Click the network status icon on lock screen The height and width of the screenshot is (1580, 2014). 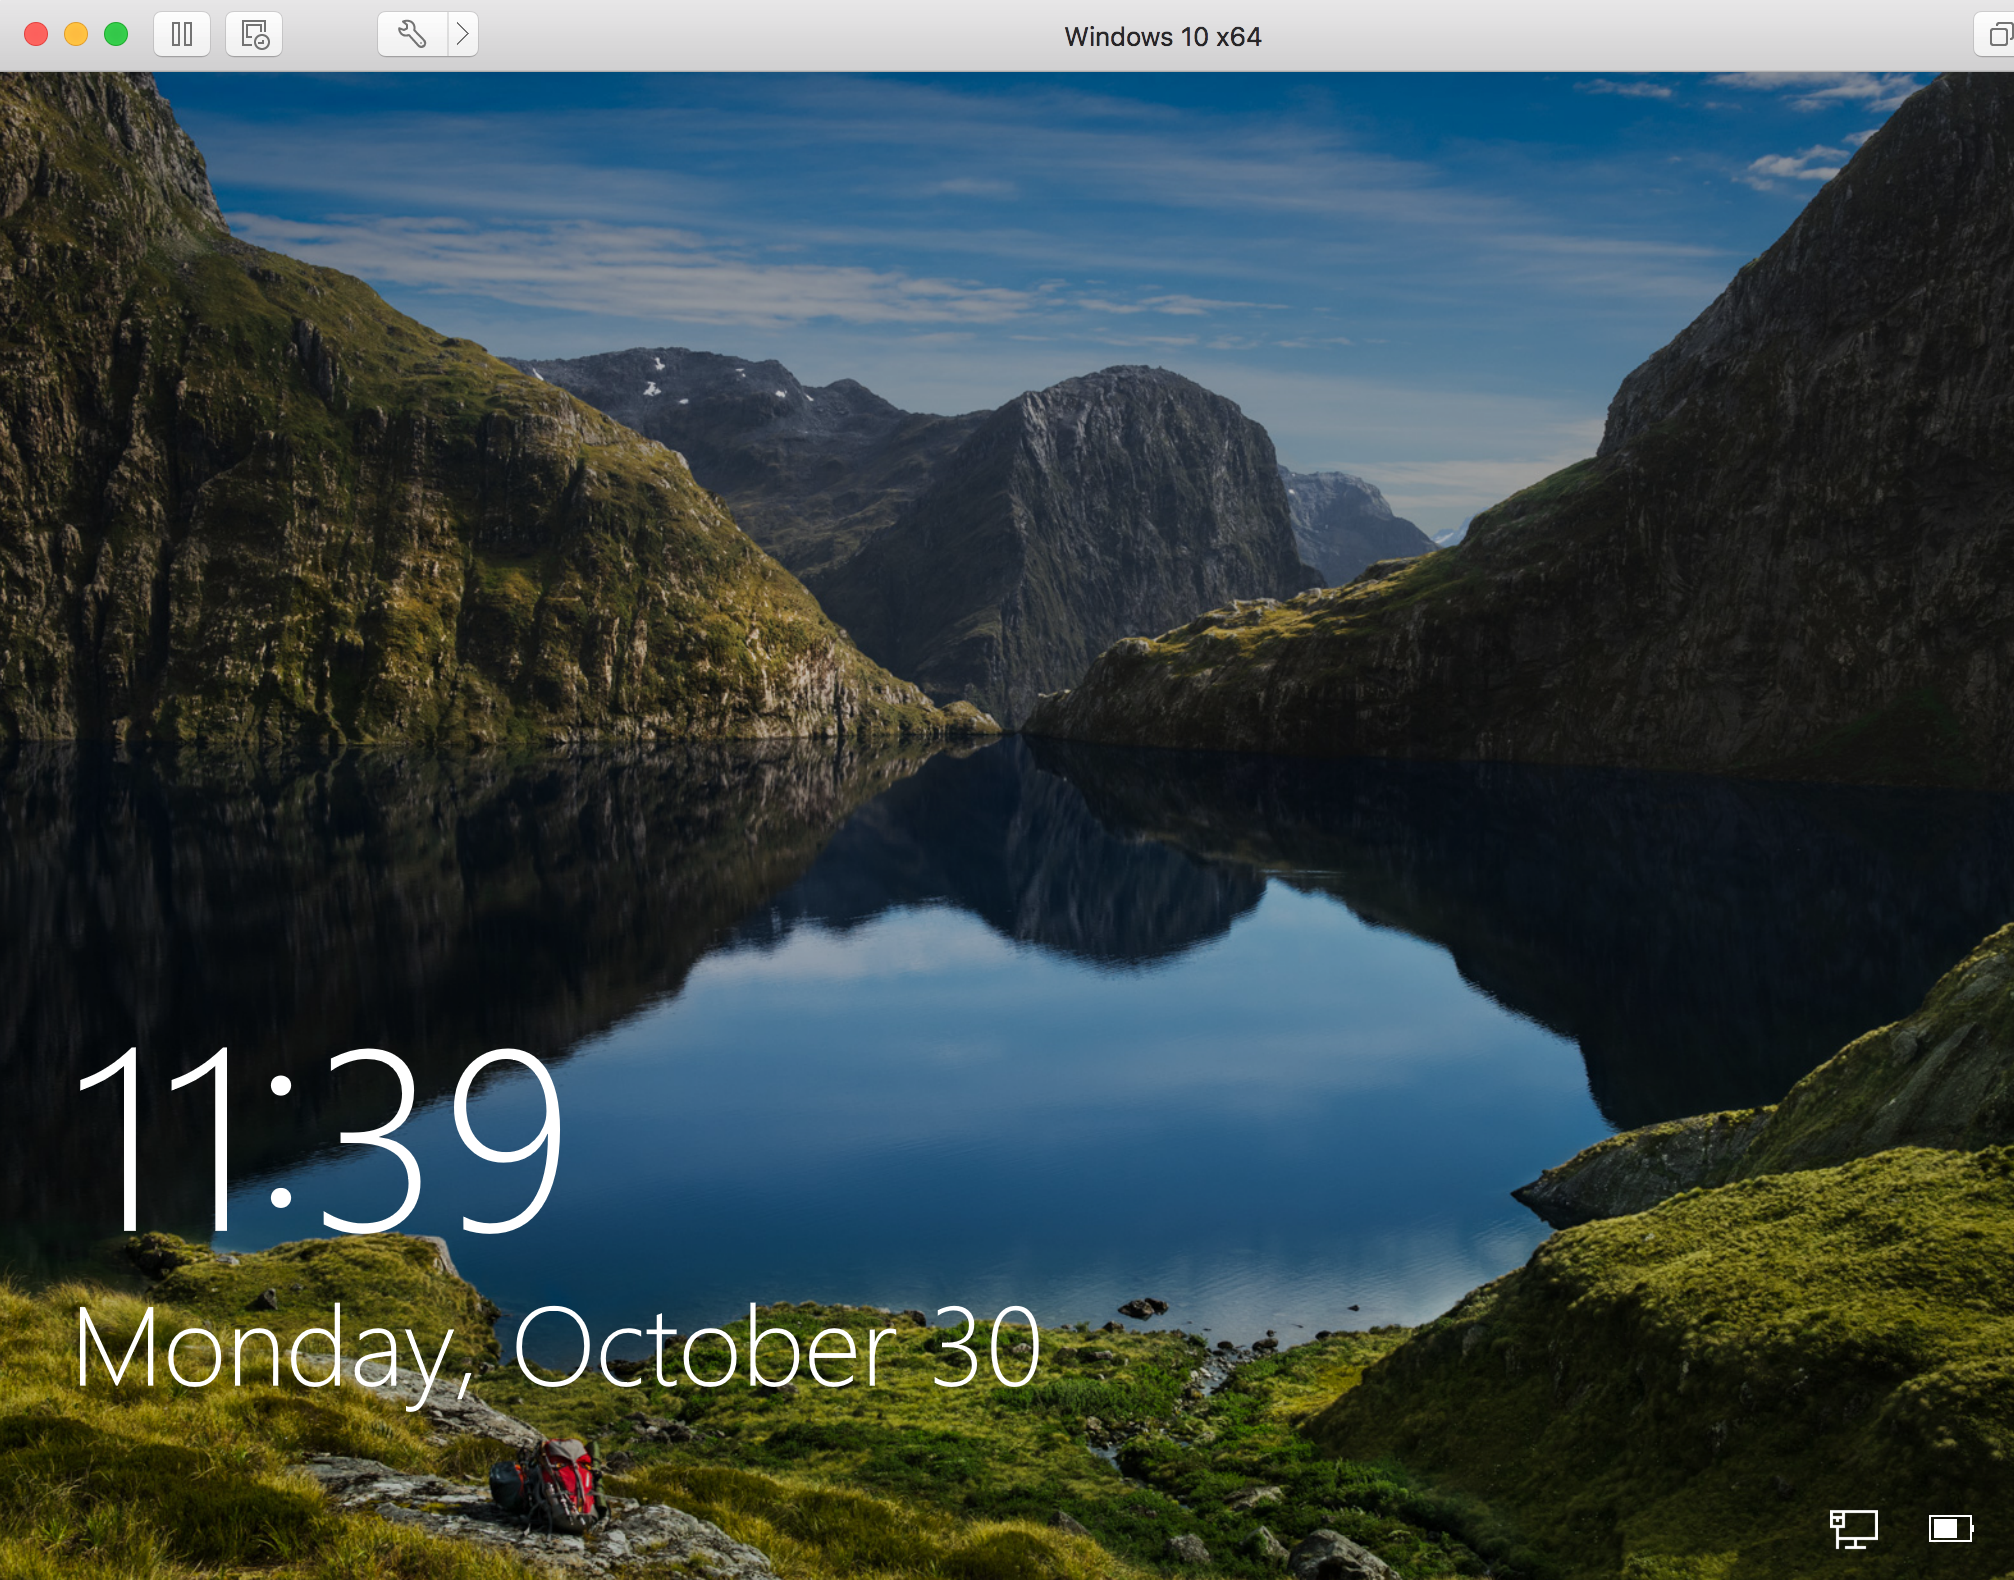pos(1853,1529)
